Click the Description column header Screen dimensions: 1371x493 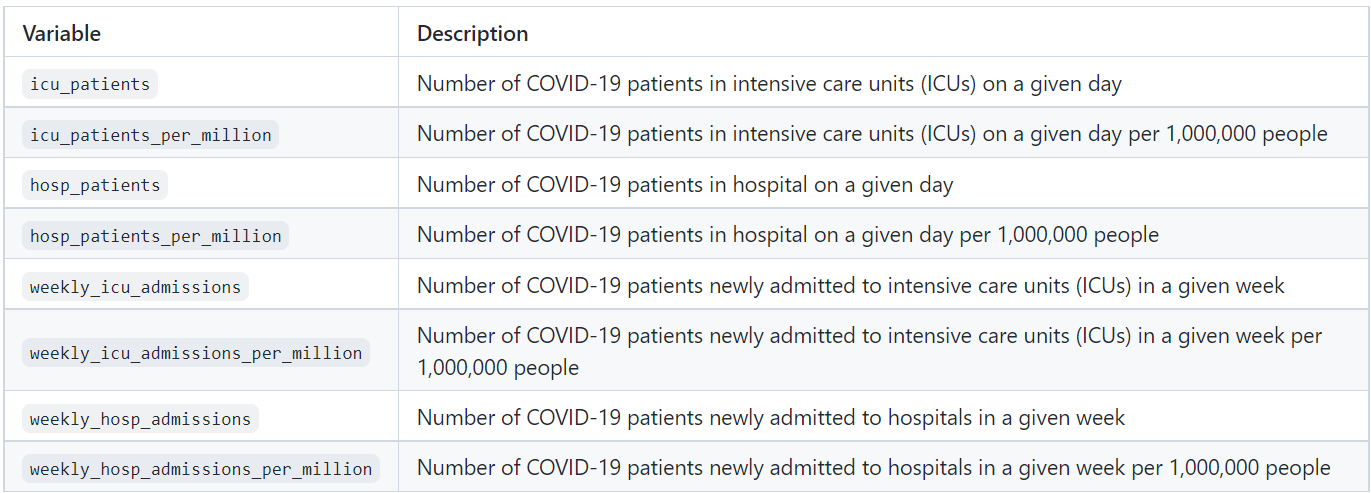click(x=472, y=33)
